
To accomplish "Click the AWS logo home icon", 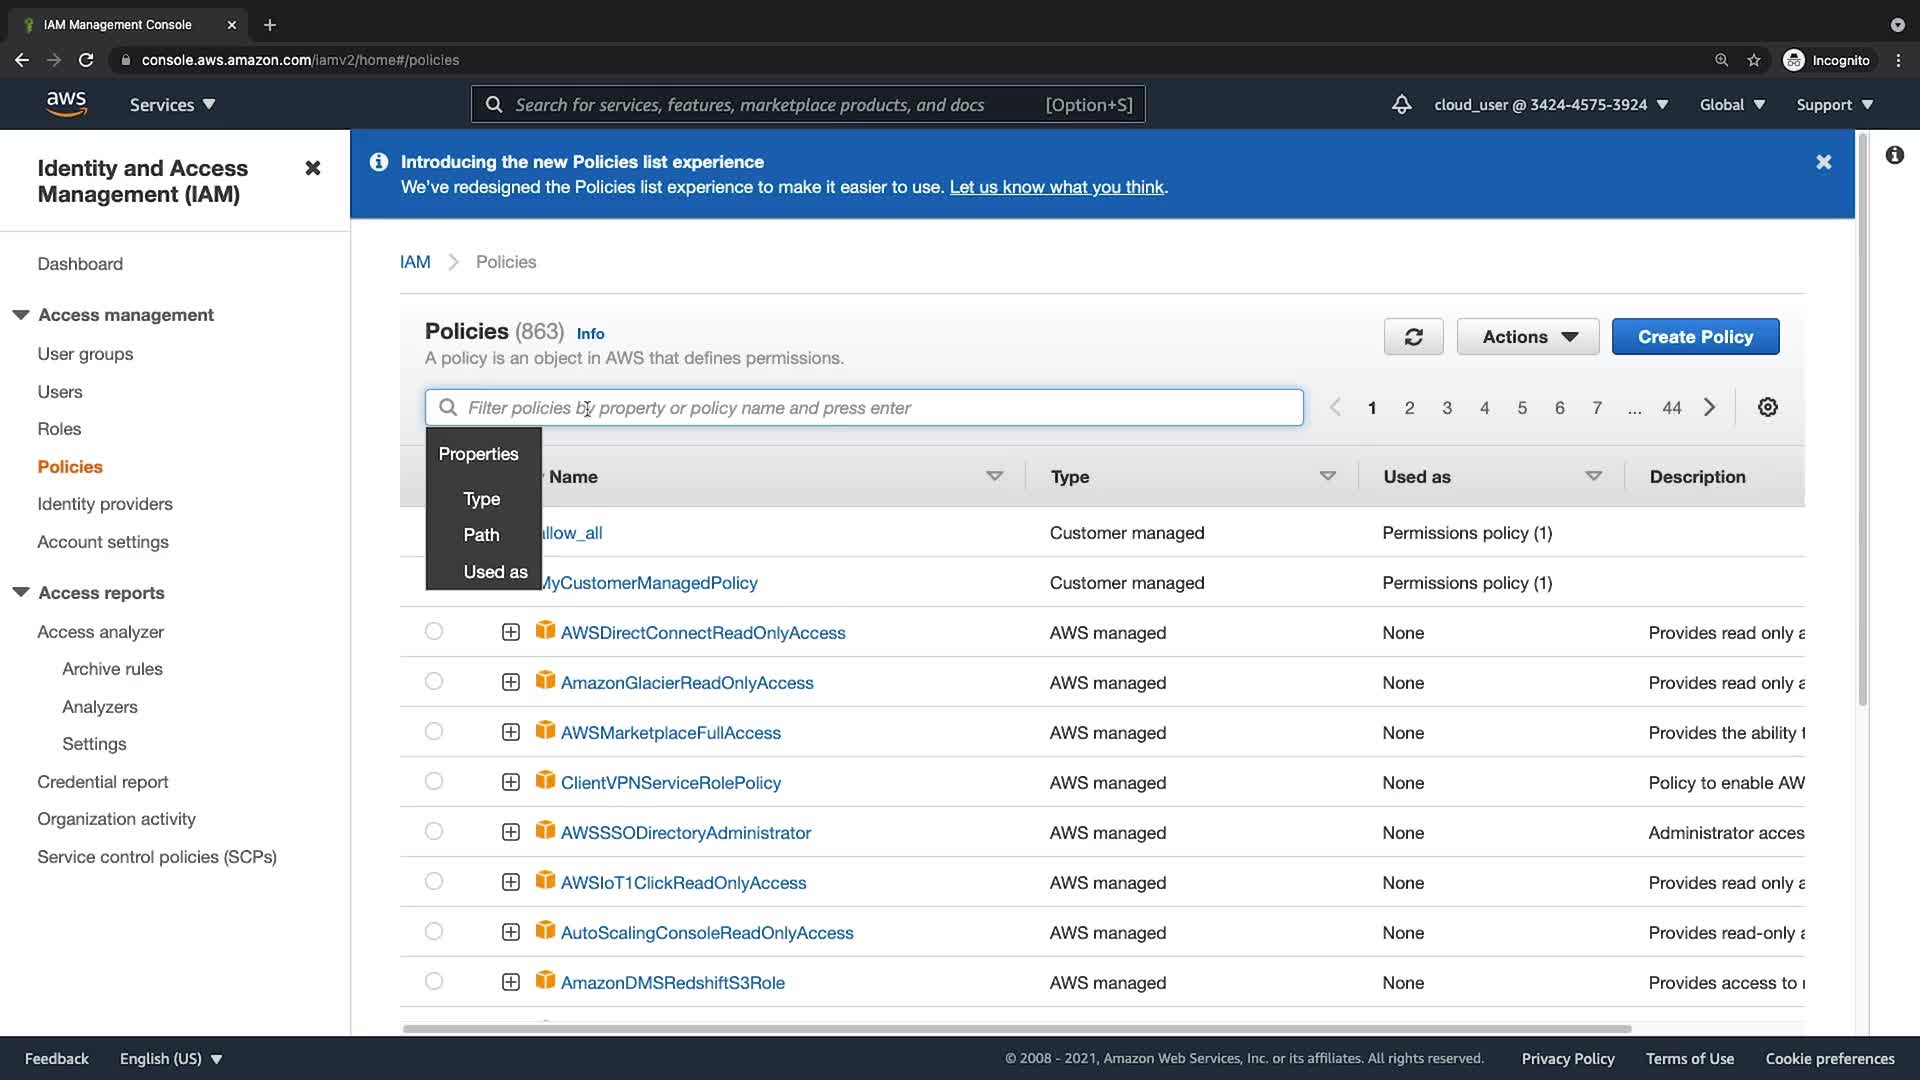I will coord(66,104).
